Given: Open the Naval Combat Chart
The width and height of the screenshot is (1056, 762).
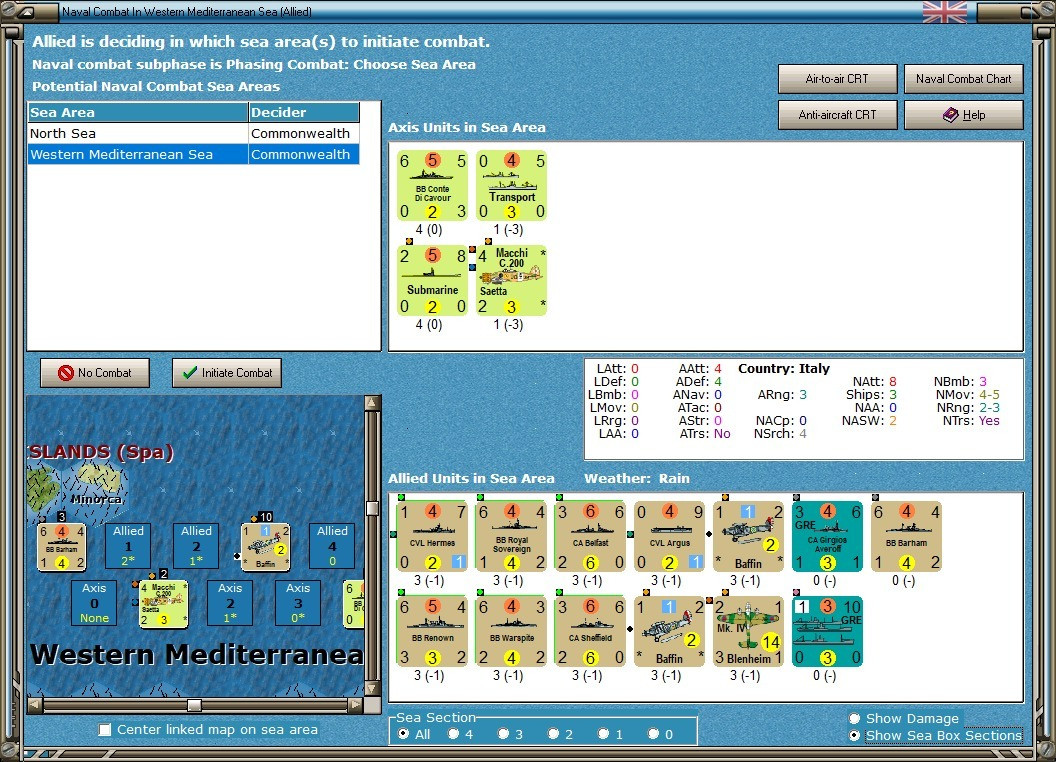Looking at the screenshot, I should [x=963, y=79].
